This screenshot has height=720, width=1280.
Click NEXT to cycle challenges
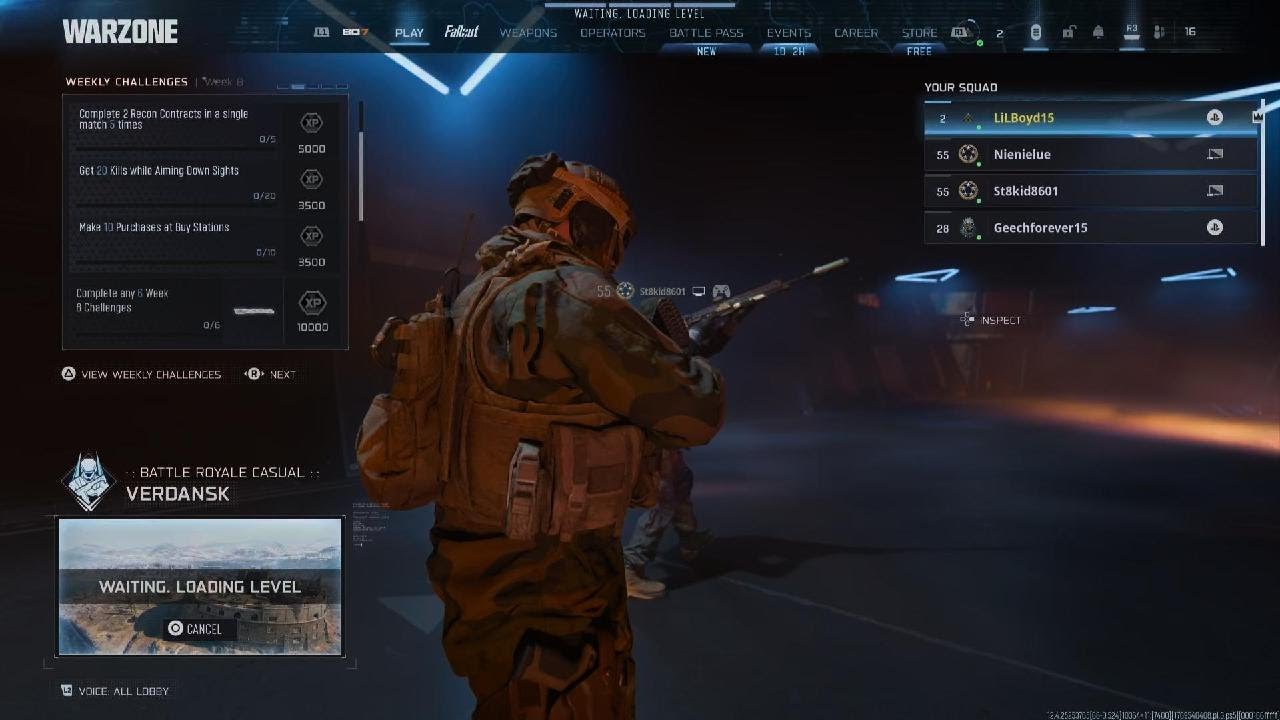(x=283, y=374)
